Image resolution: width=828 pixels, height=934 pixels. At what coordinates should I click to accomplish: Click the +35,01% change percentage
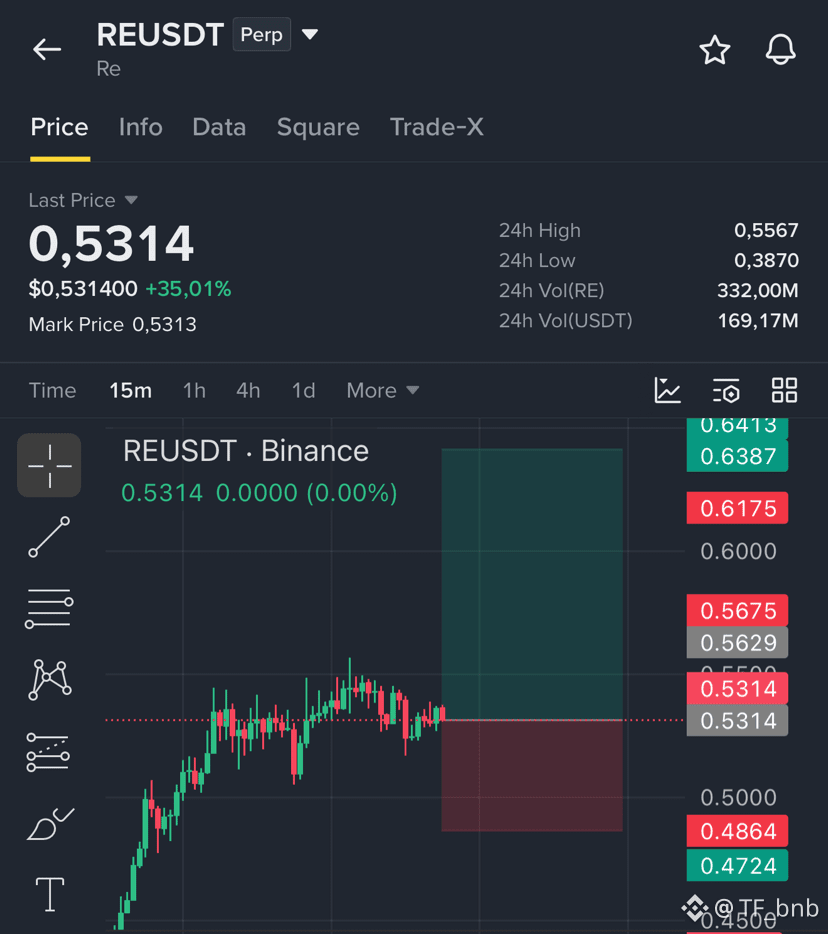click(x=188, y=289)
